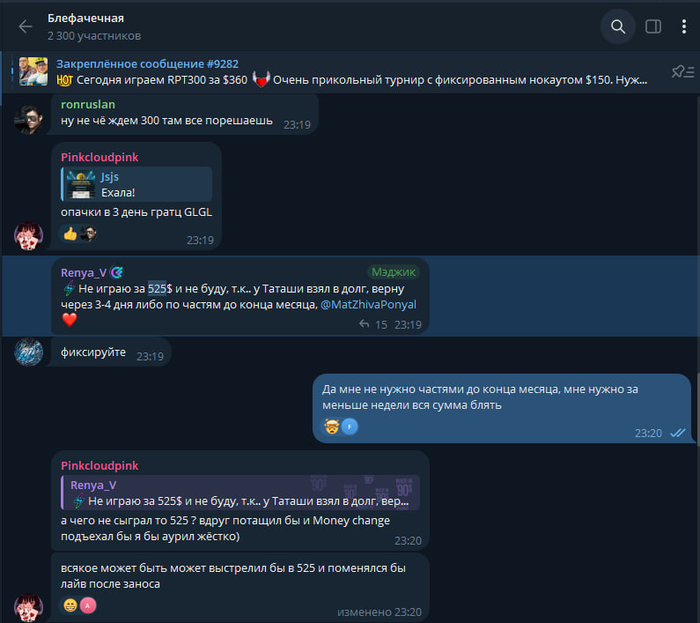
Task: Jump to the quoted Renya_V message
Action: [x=240, y=493]
